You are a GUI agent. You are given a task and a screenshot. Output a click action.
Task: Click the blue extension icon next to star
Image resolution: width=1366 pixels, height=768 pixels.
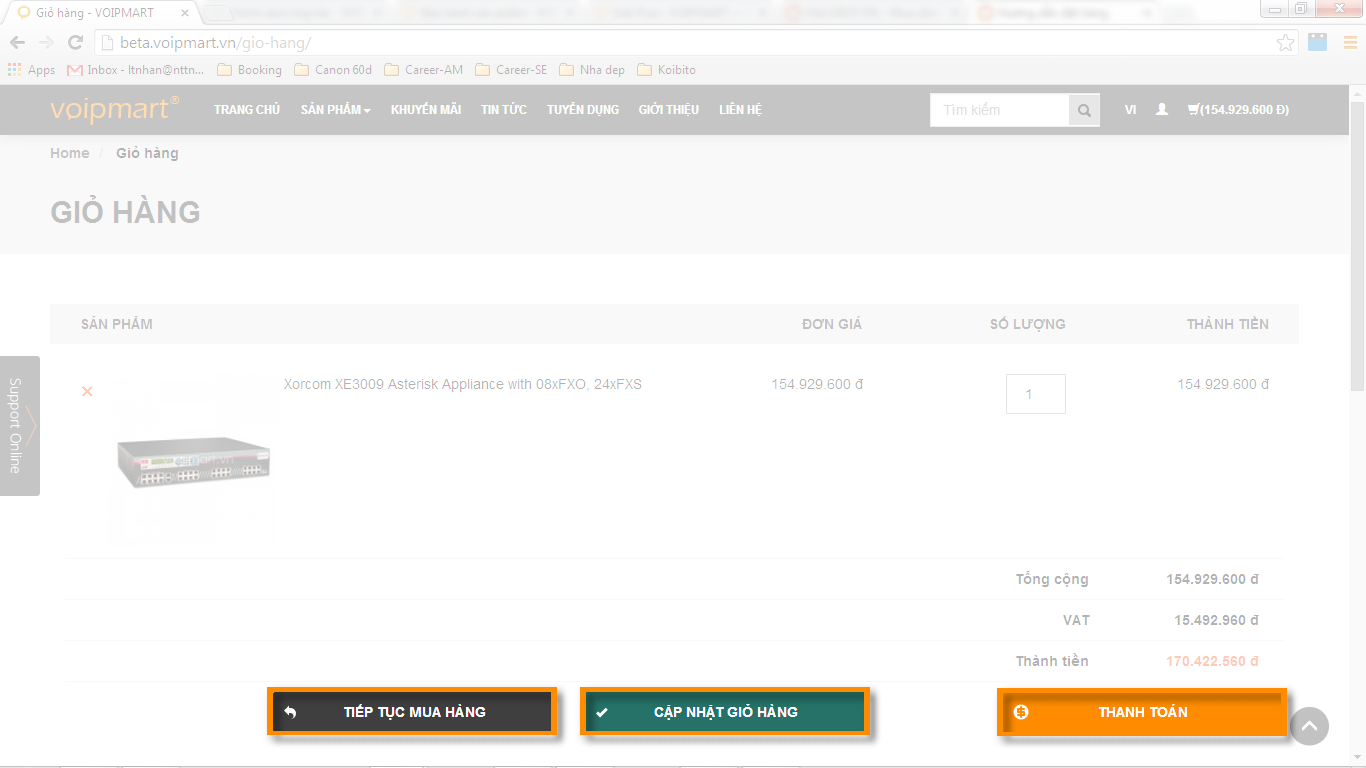[x=1318, y=42]
